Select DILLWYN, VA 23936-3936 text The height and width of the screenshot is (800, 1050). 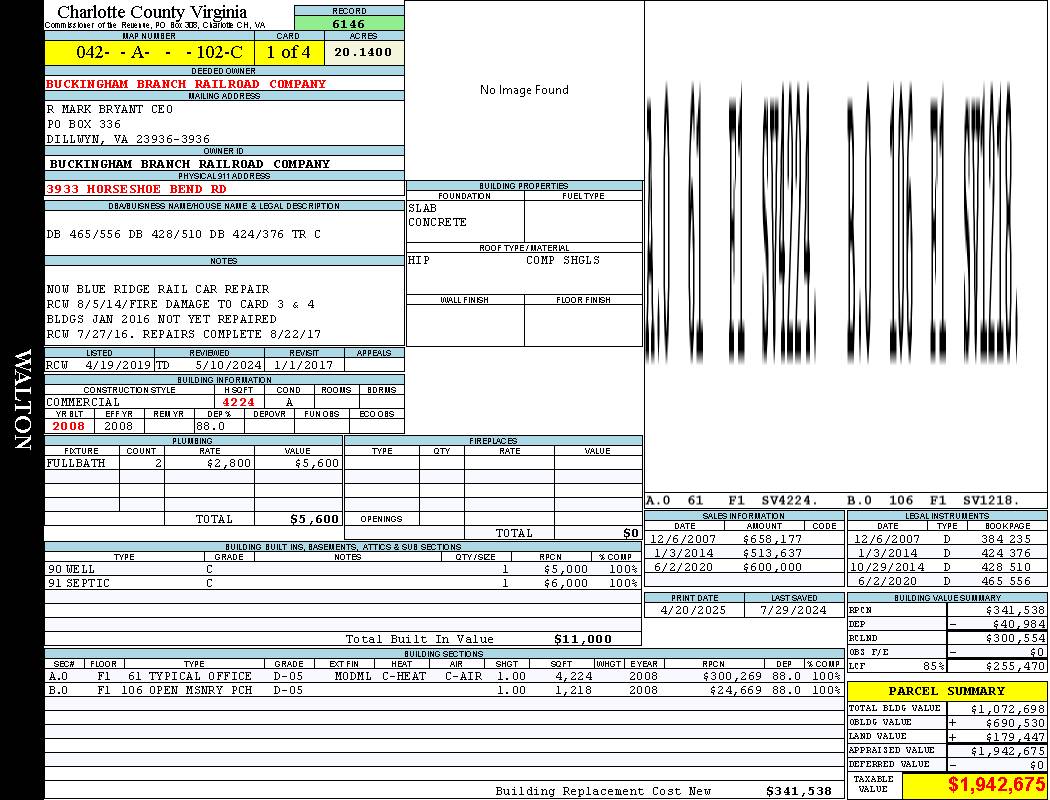(128, 139)
